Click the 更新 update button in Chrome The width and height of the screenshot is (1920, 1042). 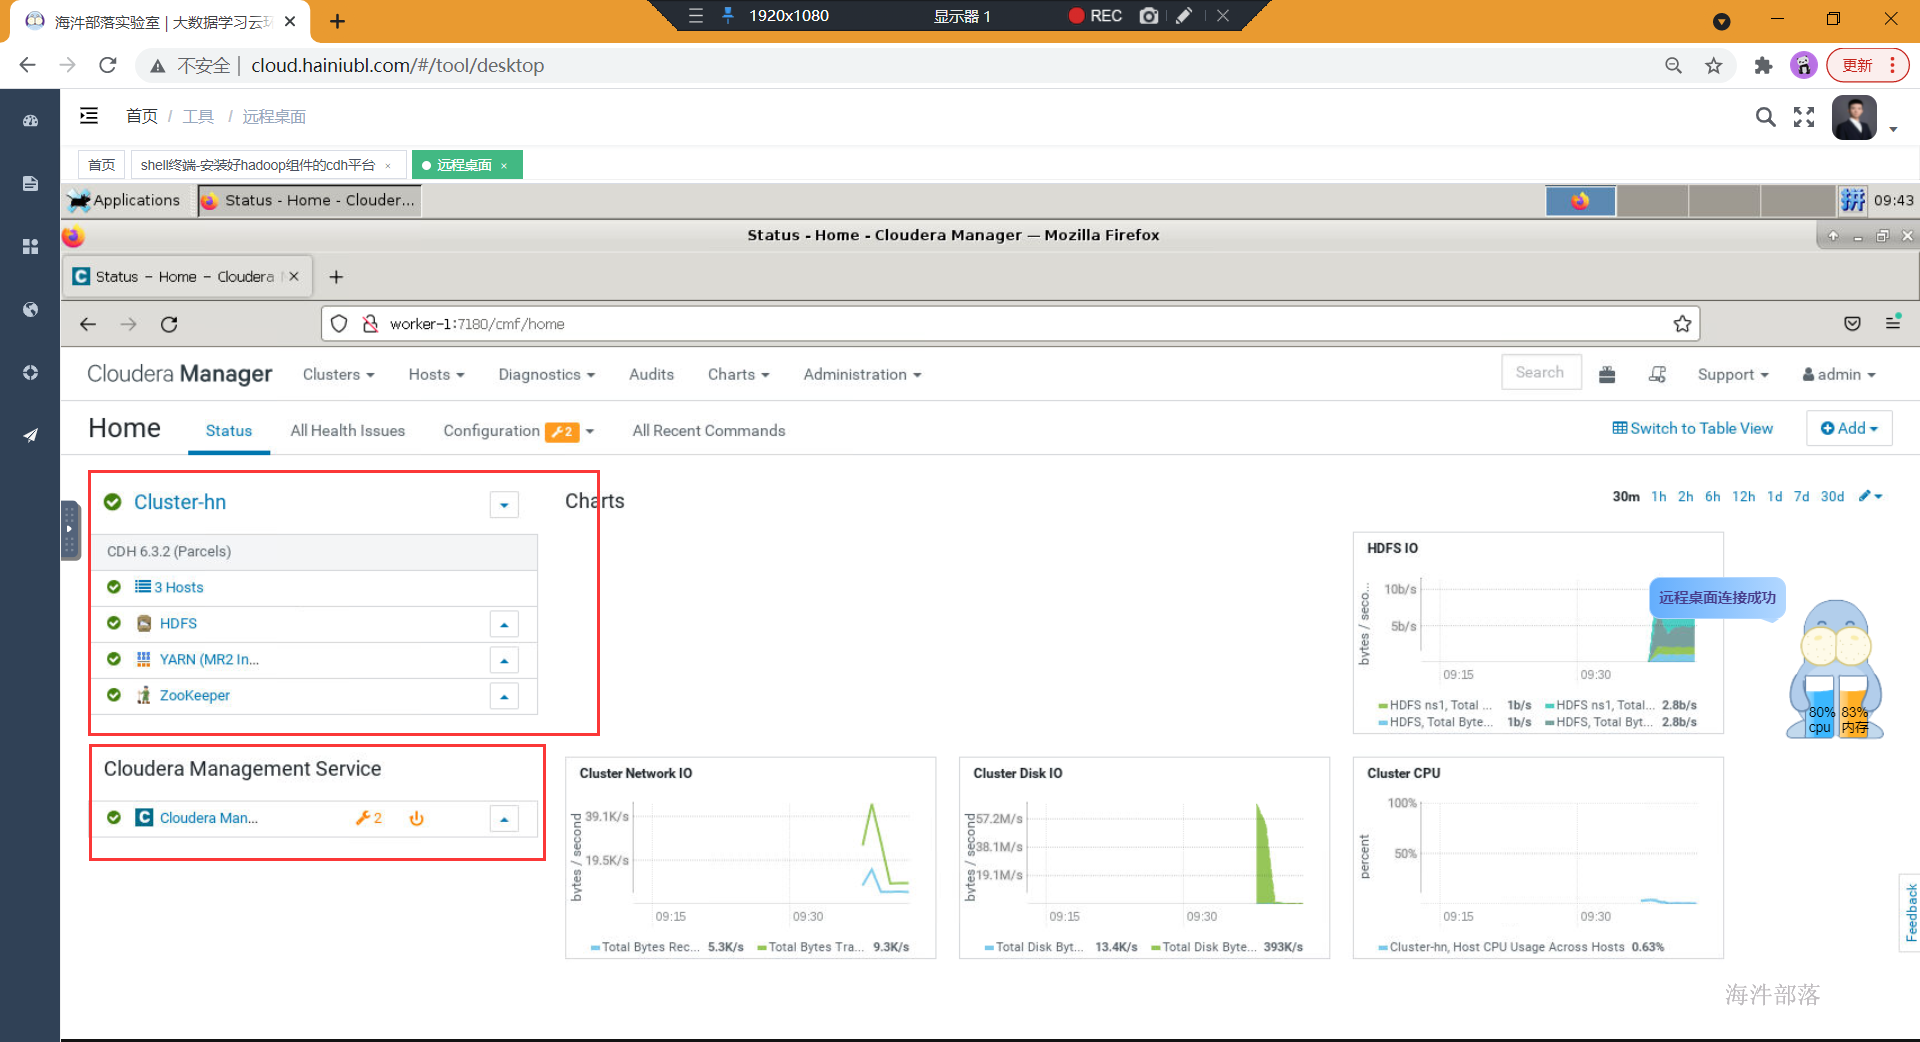click(x=1867, y=66)
